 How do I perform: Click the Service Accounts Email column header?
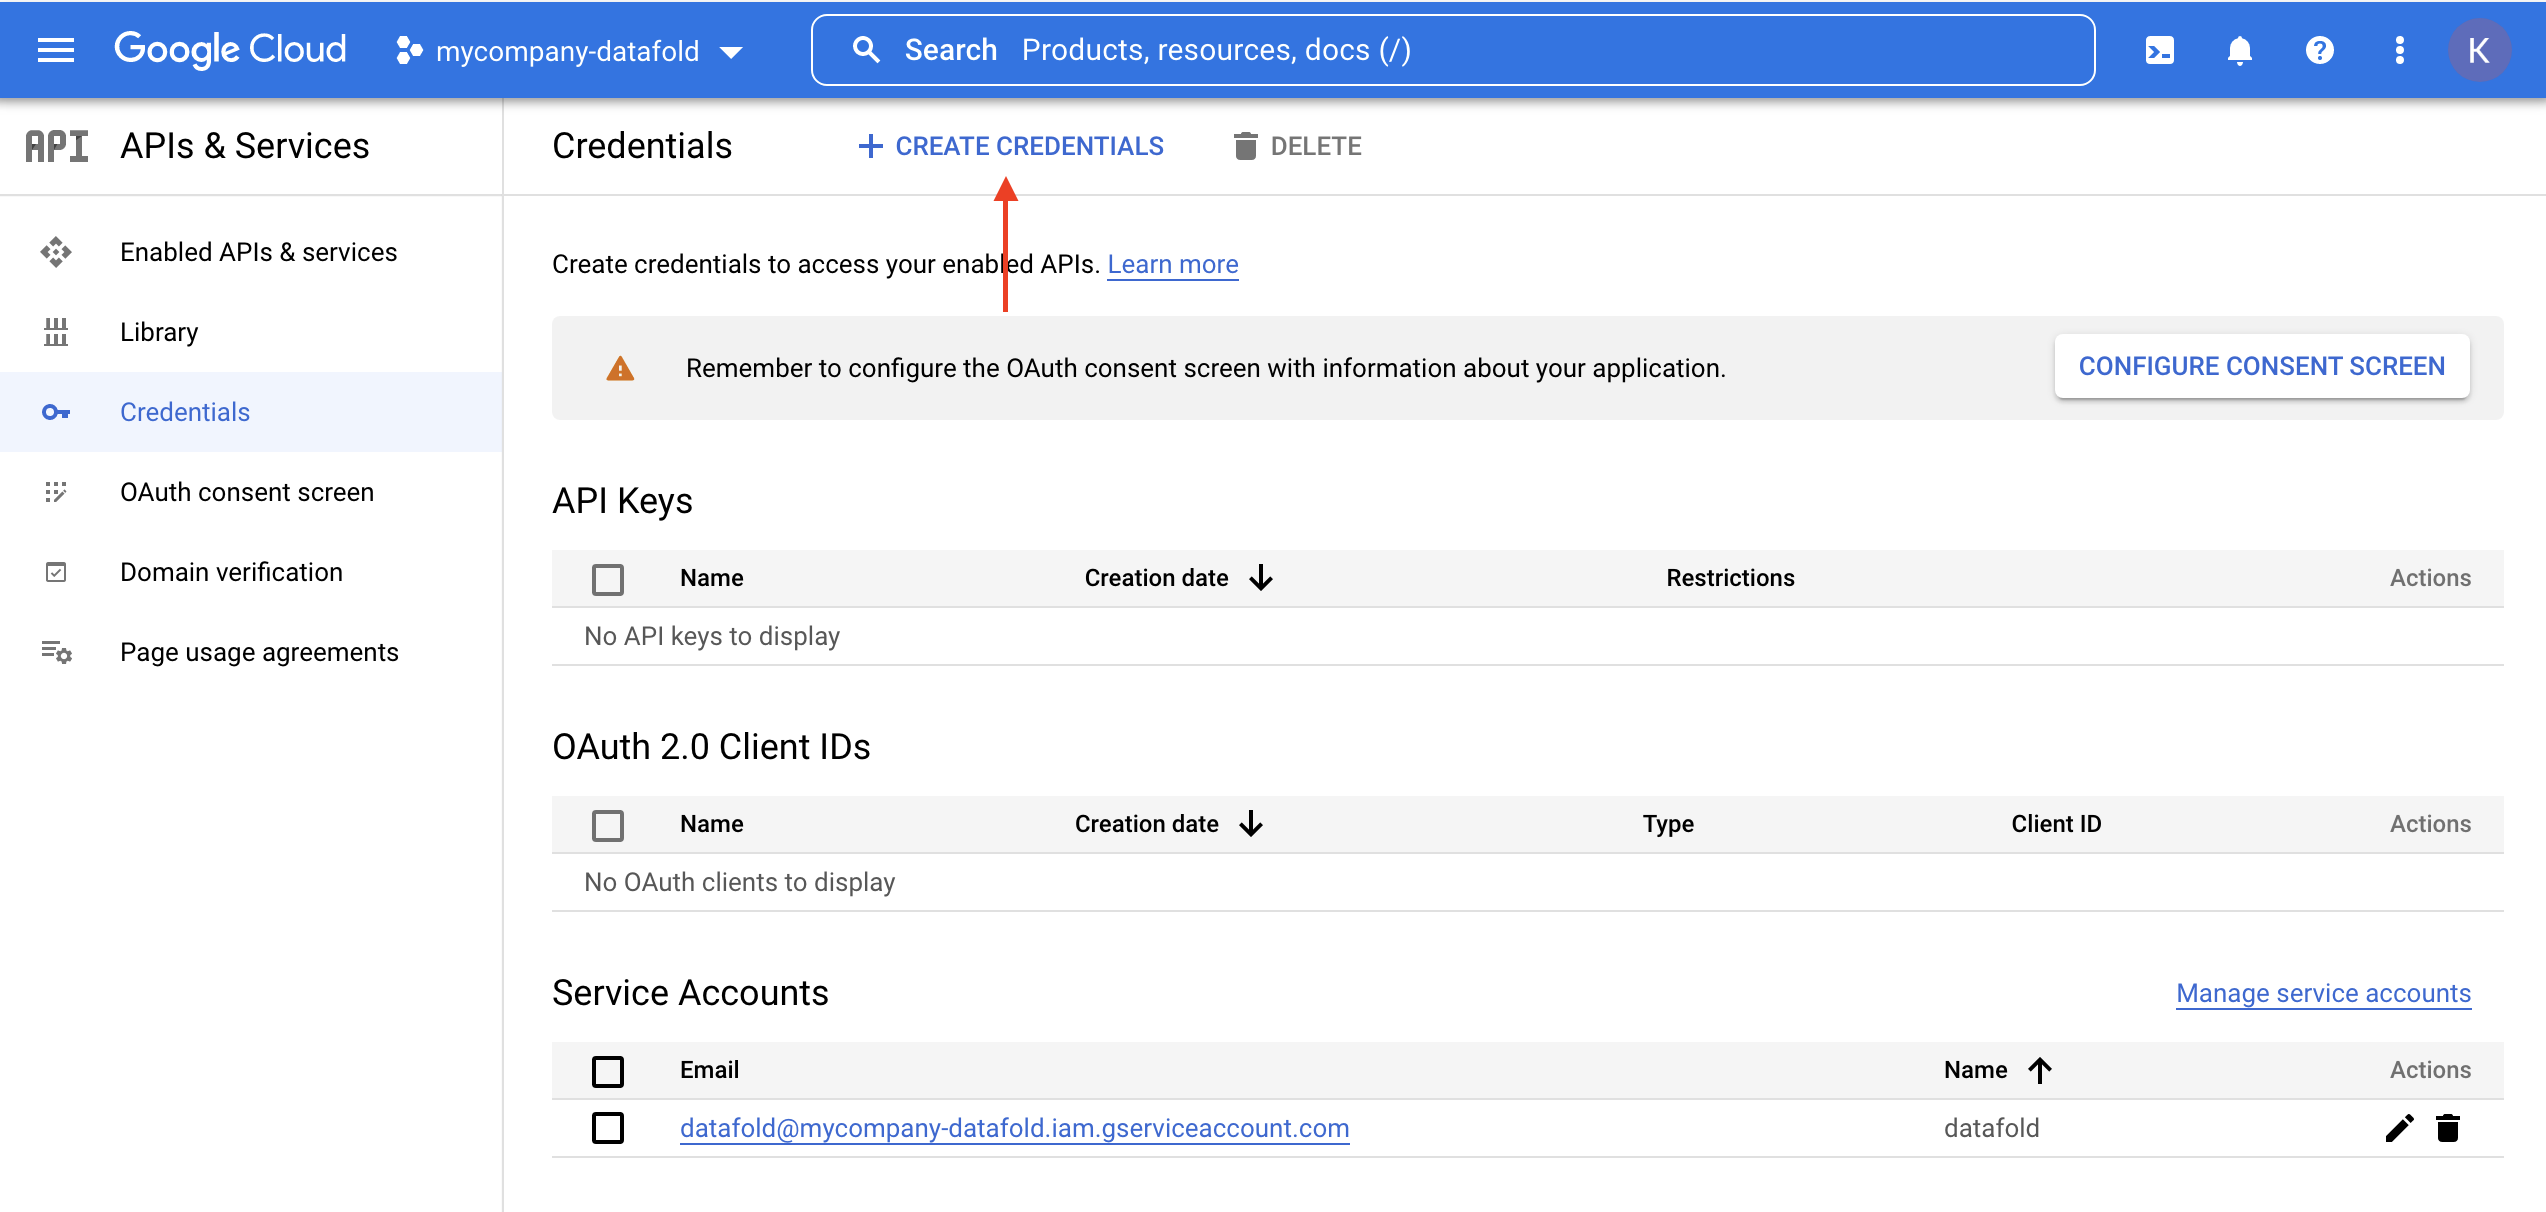pyautogui.click(x=709, y=1070)
